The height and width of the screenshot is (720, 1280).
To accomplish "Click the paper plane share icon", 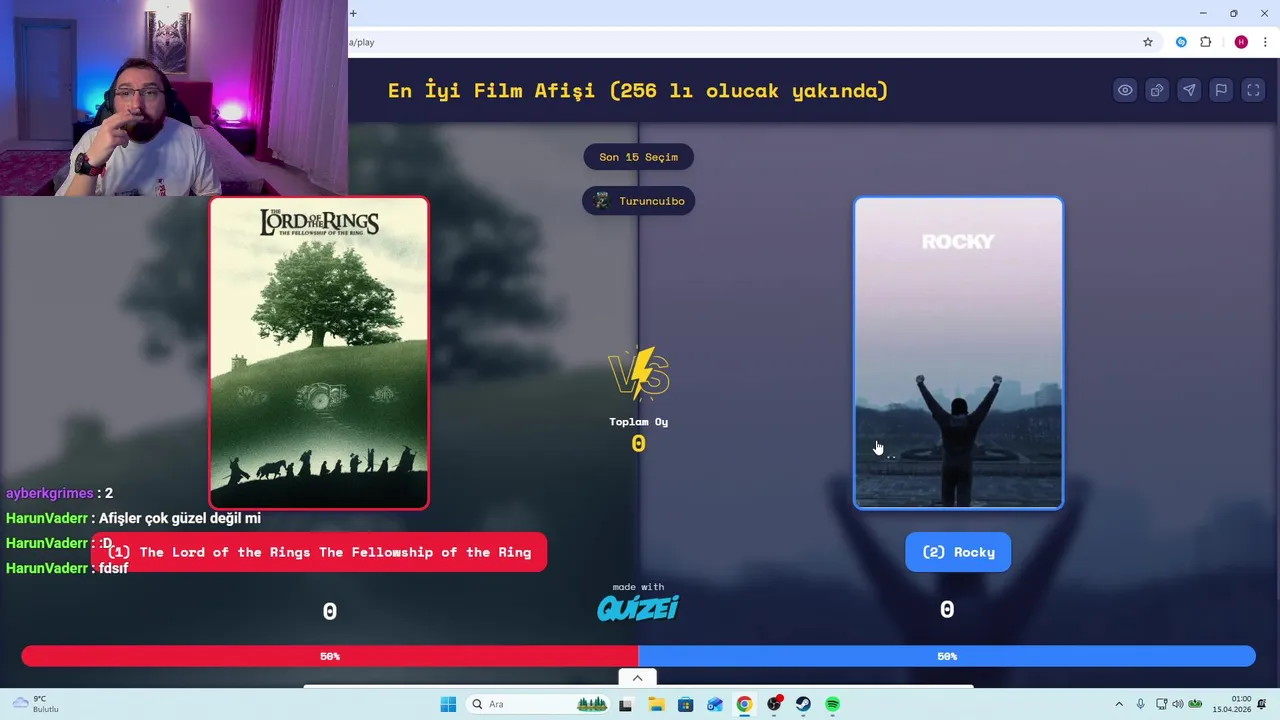I will point(1189,90).
